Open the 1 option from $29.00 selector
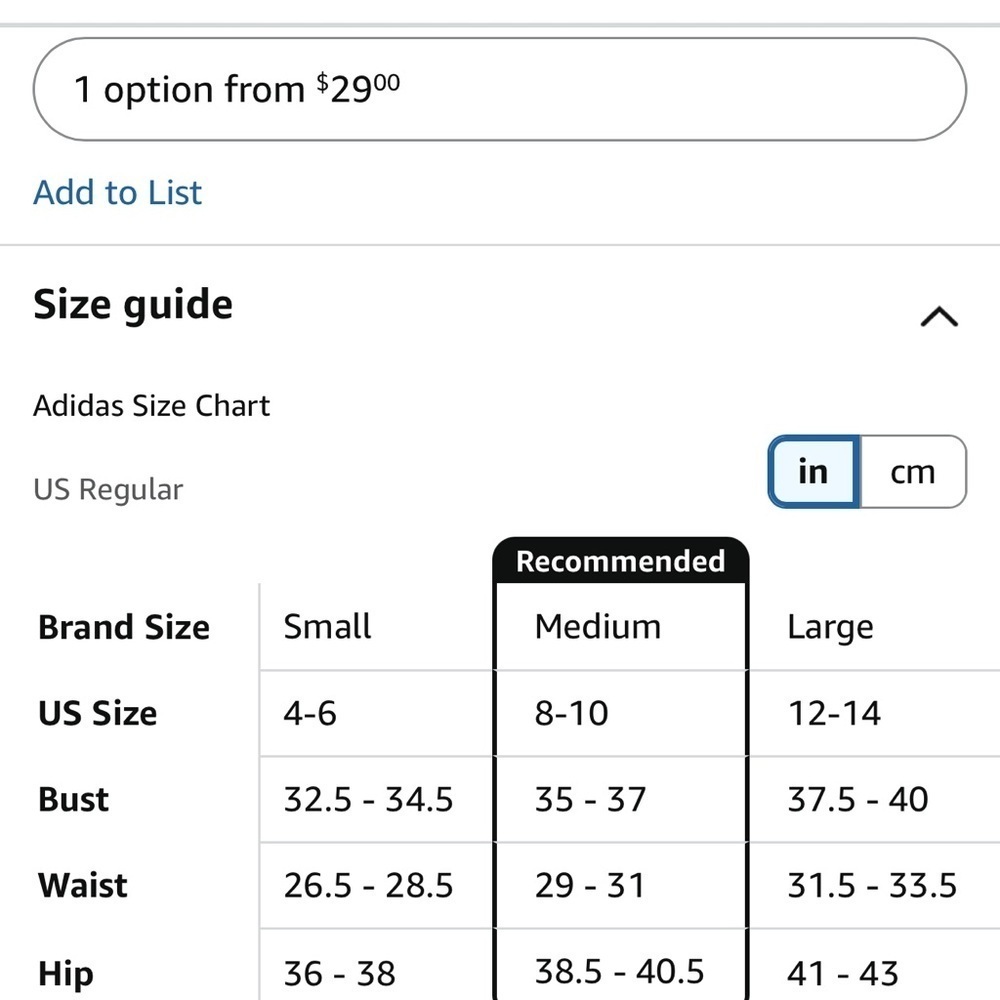The width and height of the screenshot is (1000, 1000). click(x=500, y=89)
